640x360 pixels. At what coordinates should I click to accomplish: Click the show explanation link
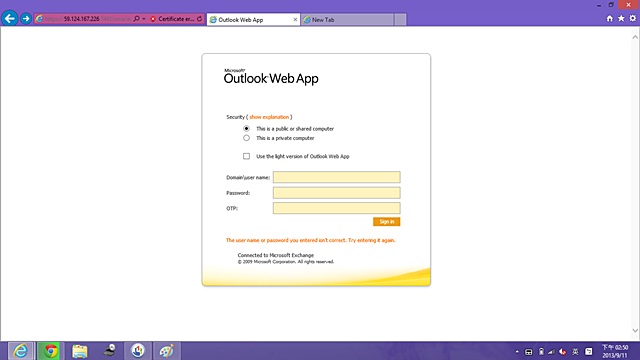point(269,117)
